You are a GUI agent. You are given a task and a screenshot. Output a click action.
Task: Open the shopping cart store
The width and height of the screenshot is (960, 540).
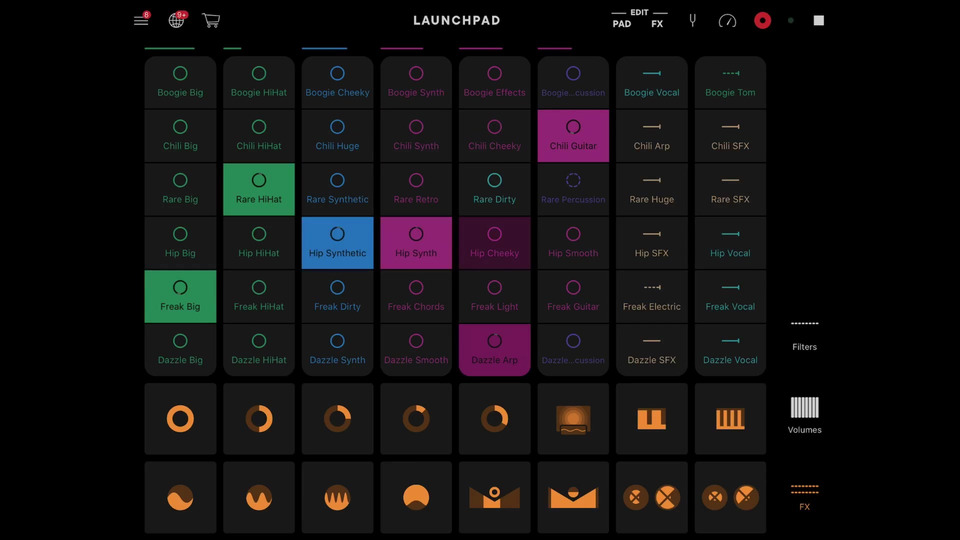click(x=211, y=20)
